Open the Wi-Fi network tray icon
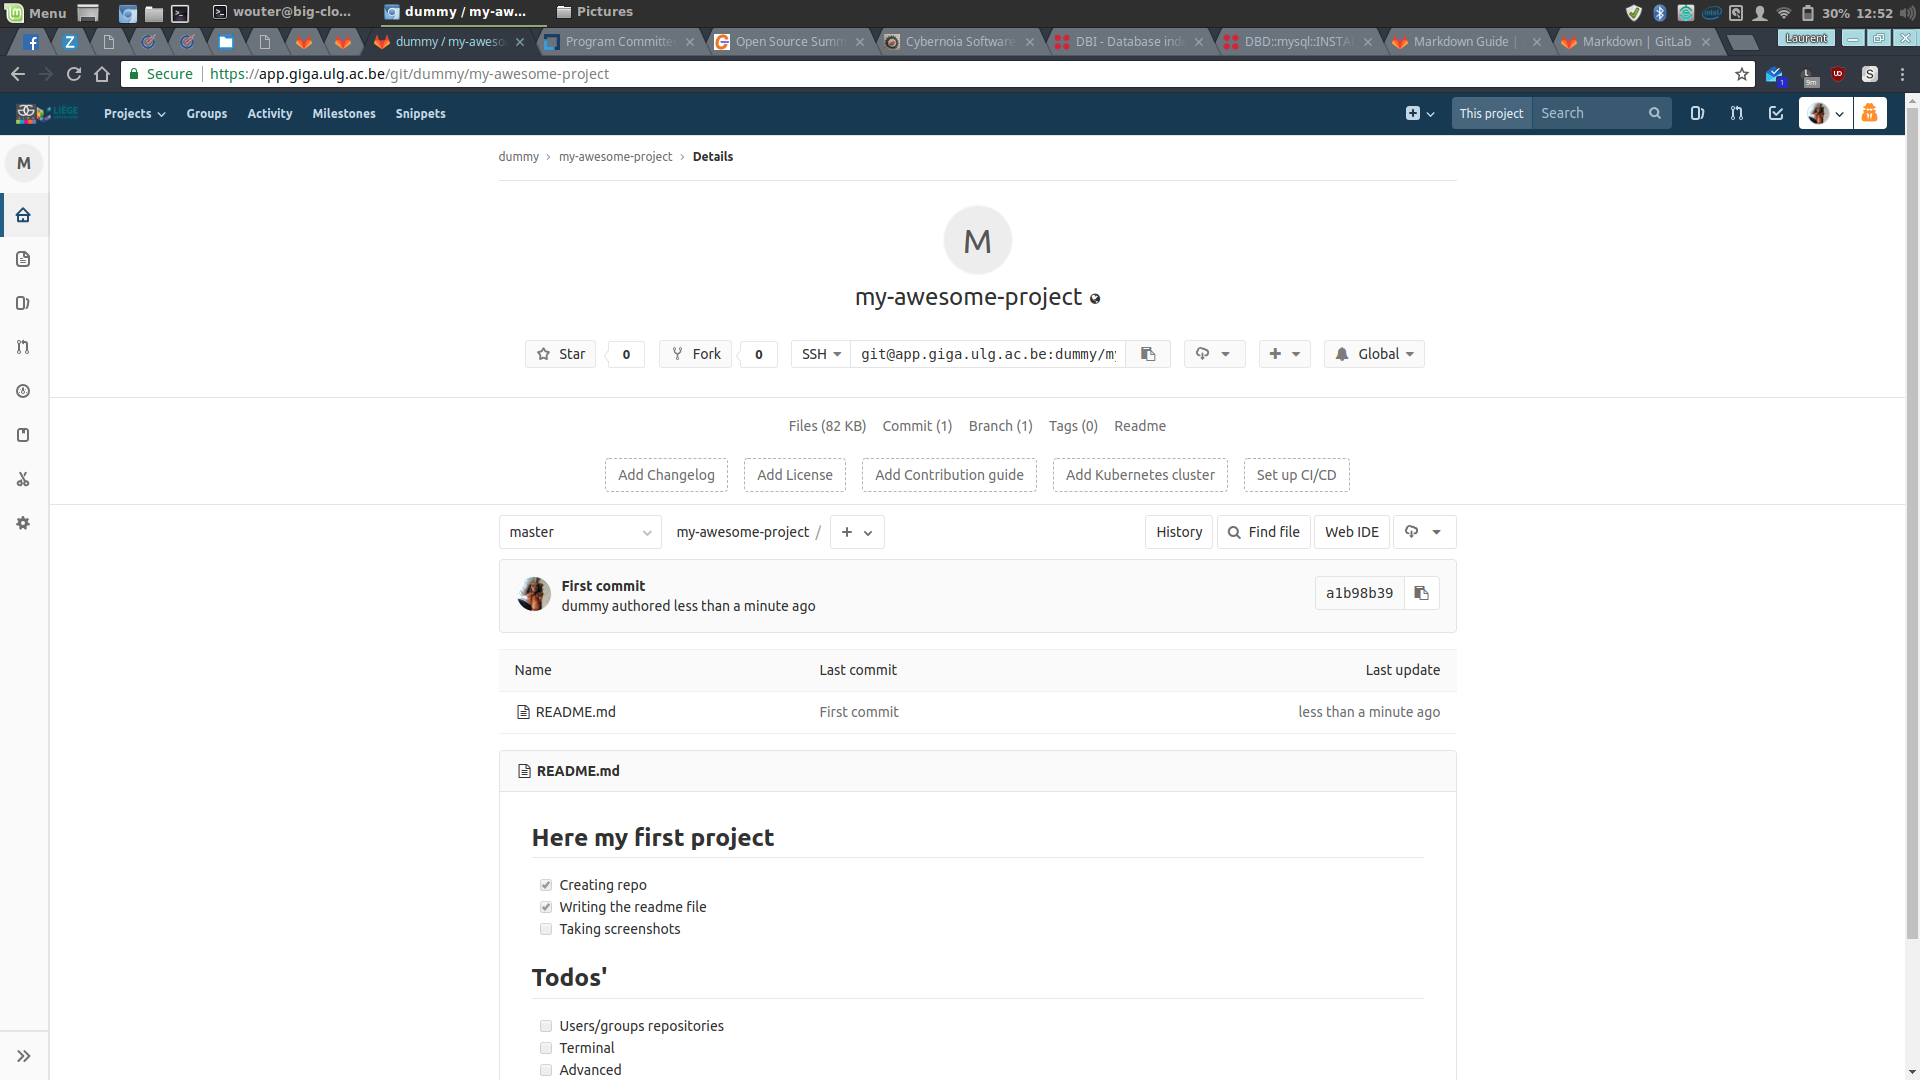The image size is (1920, 1080). 1784,13
